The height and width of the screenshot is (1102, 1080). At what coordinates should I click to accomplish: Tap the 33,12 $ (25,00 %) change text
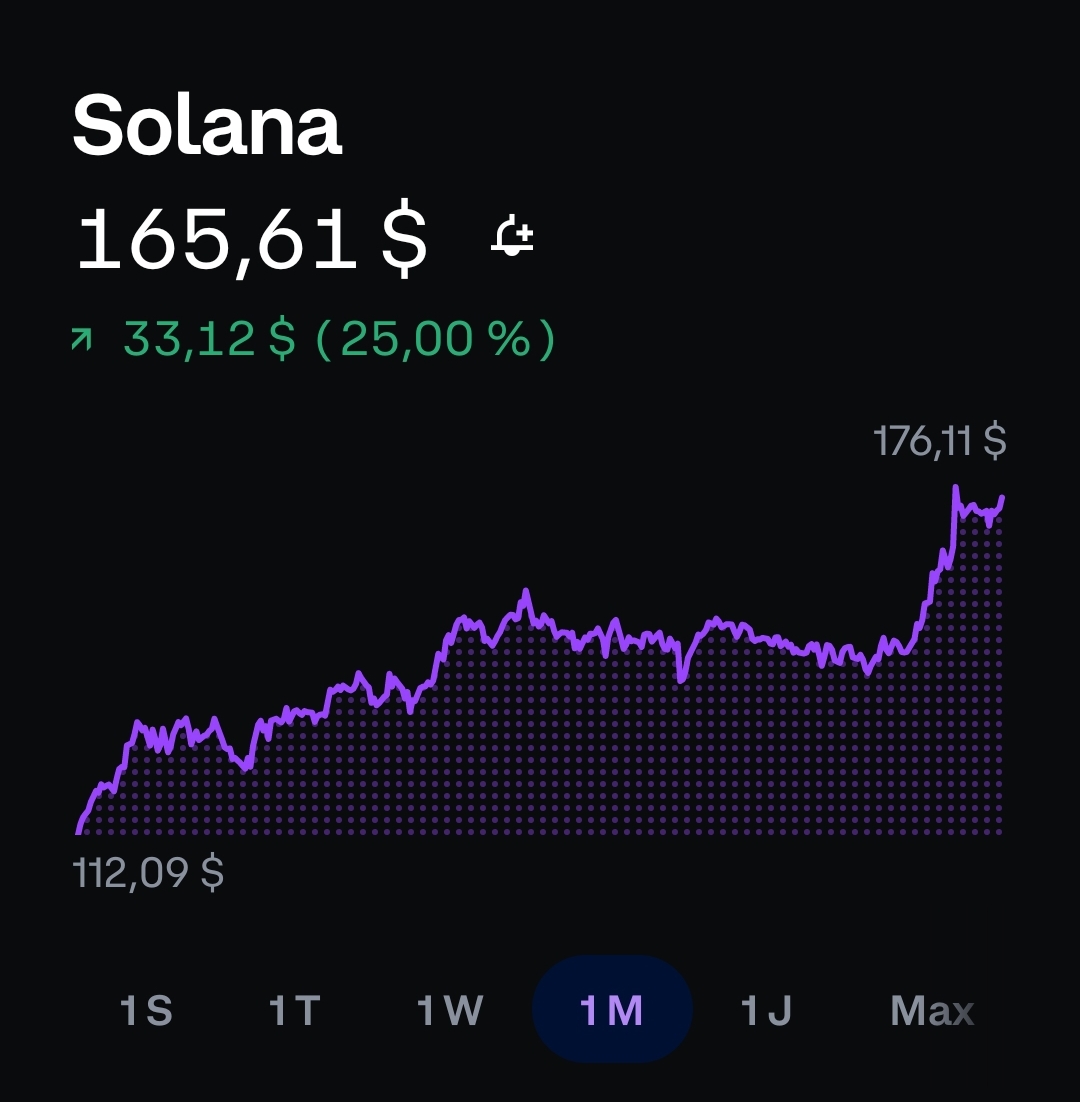(x=339, y=339)
